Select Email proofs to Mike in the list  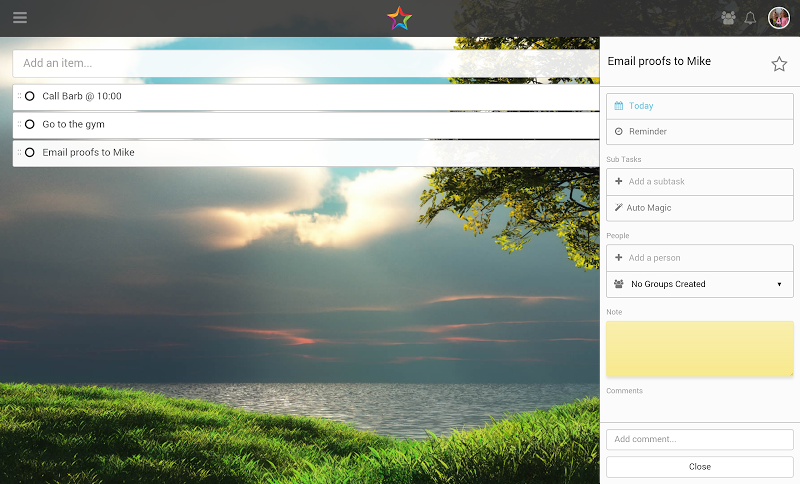point(88,152)
